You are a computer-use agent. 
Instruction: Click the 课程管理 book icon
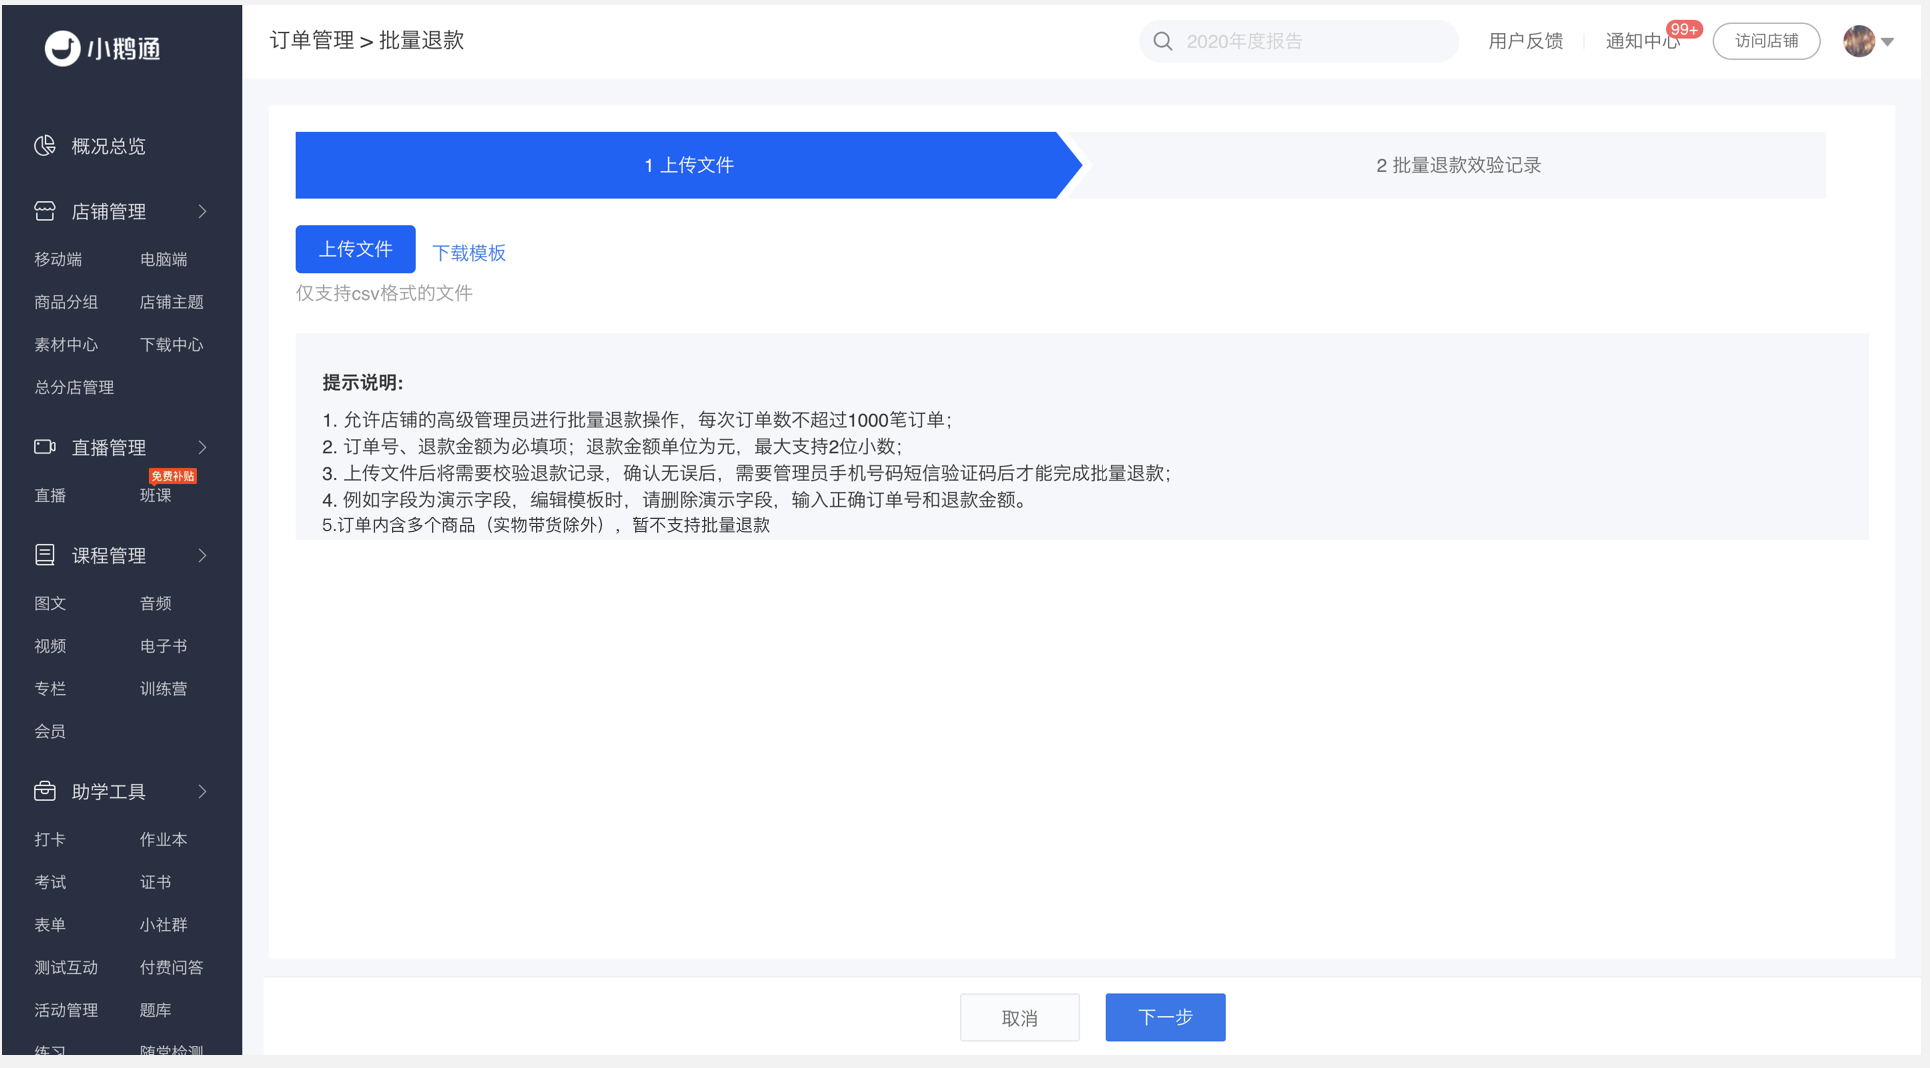[45, 555]
